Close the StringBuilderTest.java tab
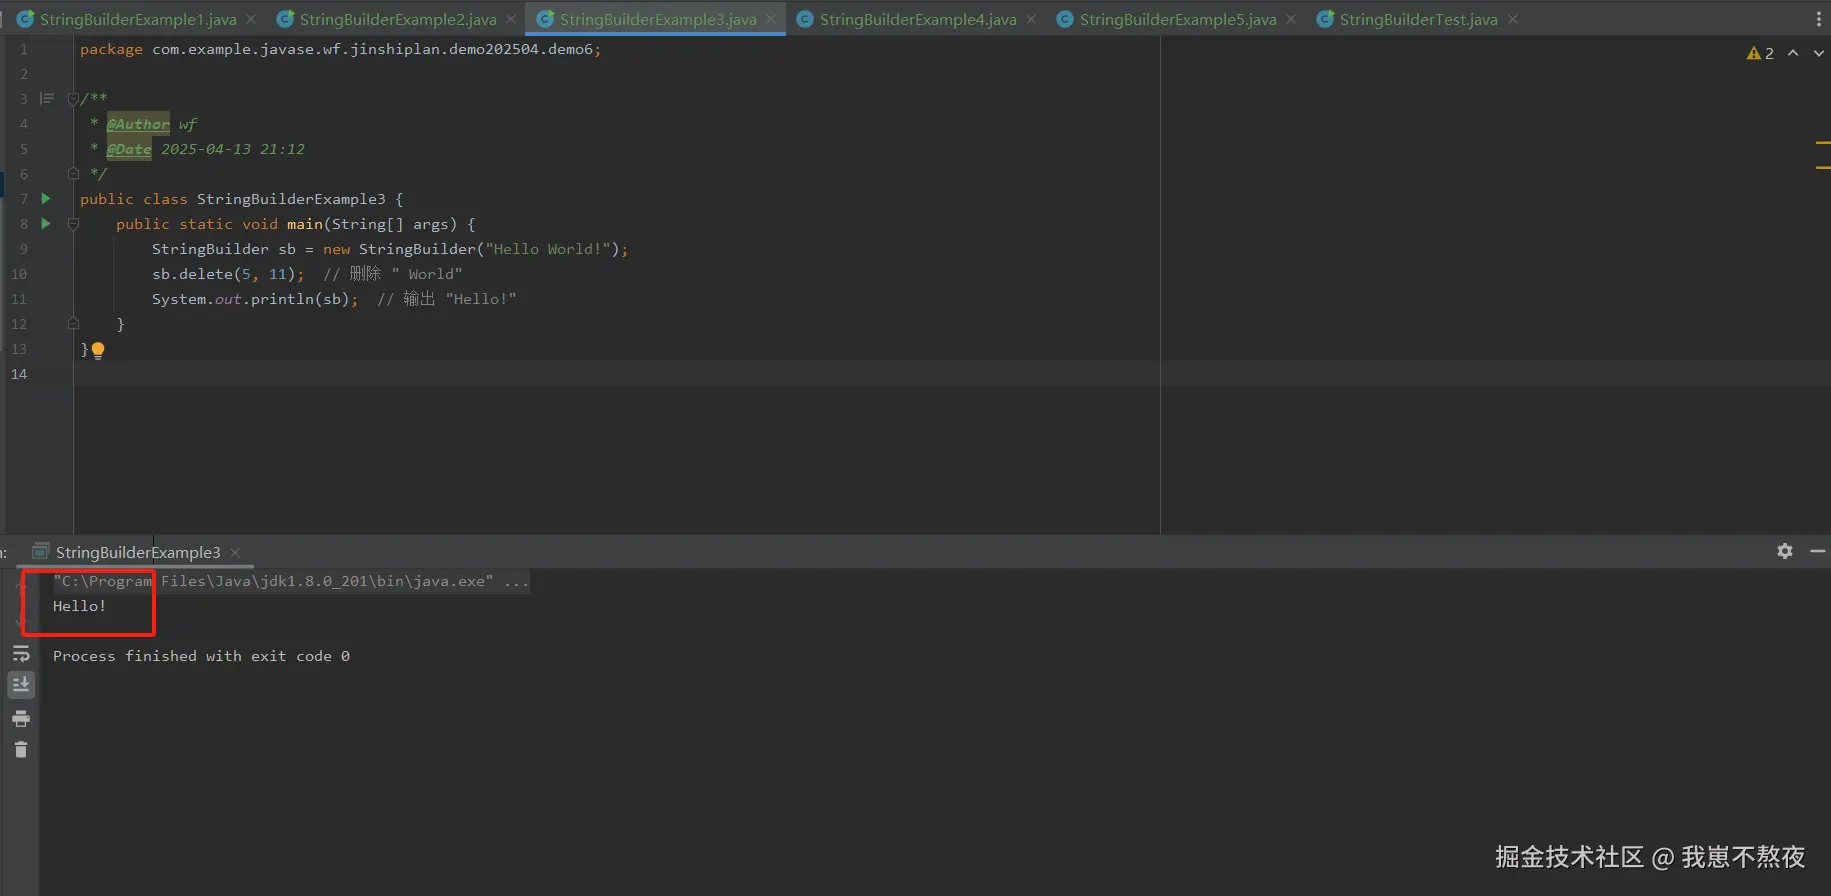1831x896 pixels. [1513, 19]
